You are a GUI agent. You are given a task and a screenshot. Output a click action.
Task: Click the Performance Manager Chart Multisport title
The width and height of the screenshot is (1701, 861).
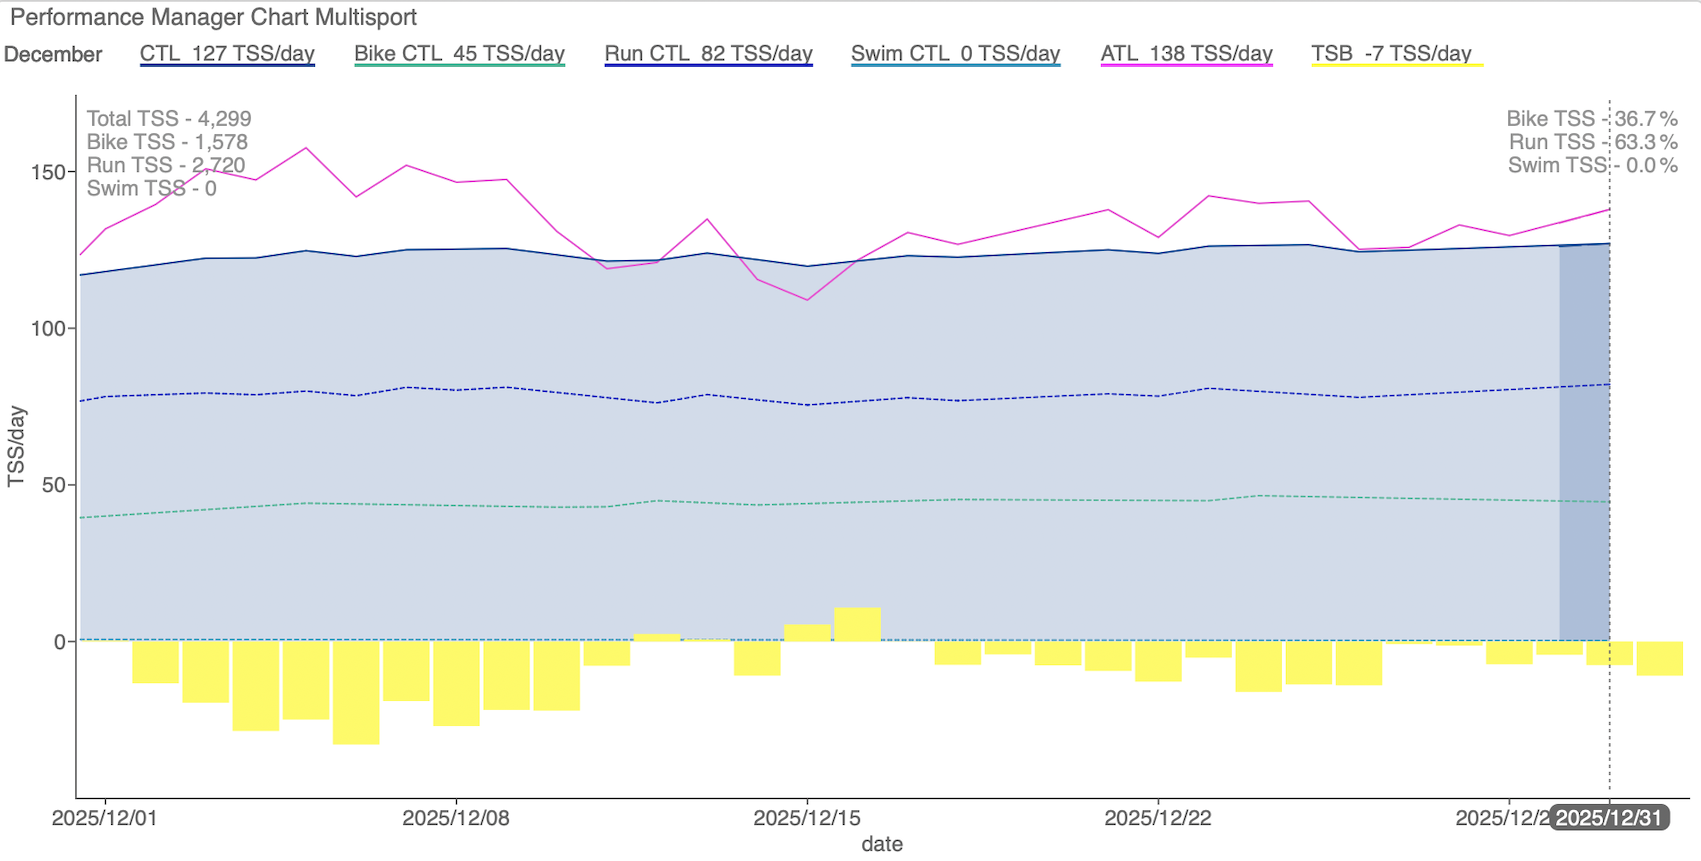(x=213, y=17)
